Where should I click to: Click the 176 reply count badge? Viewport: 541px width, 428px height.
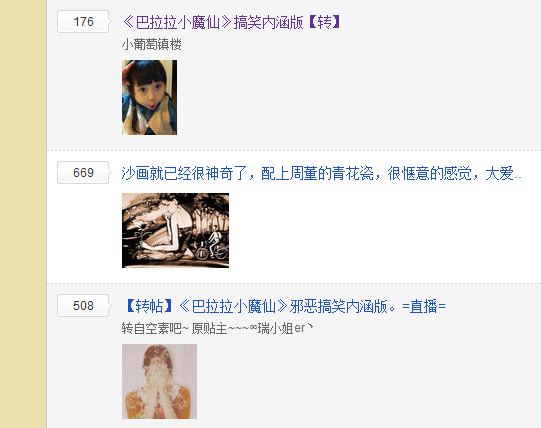pyautogui.click(x=83, y=22)
